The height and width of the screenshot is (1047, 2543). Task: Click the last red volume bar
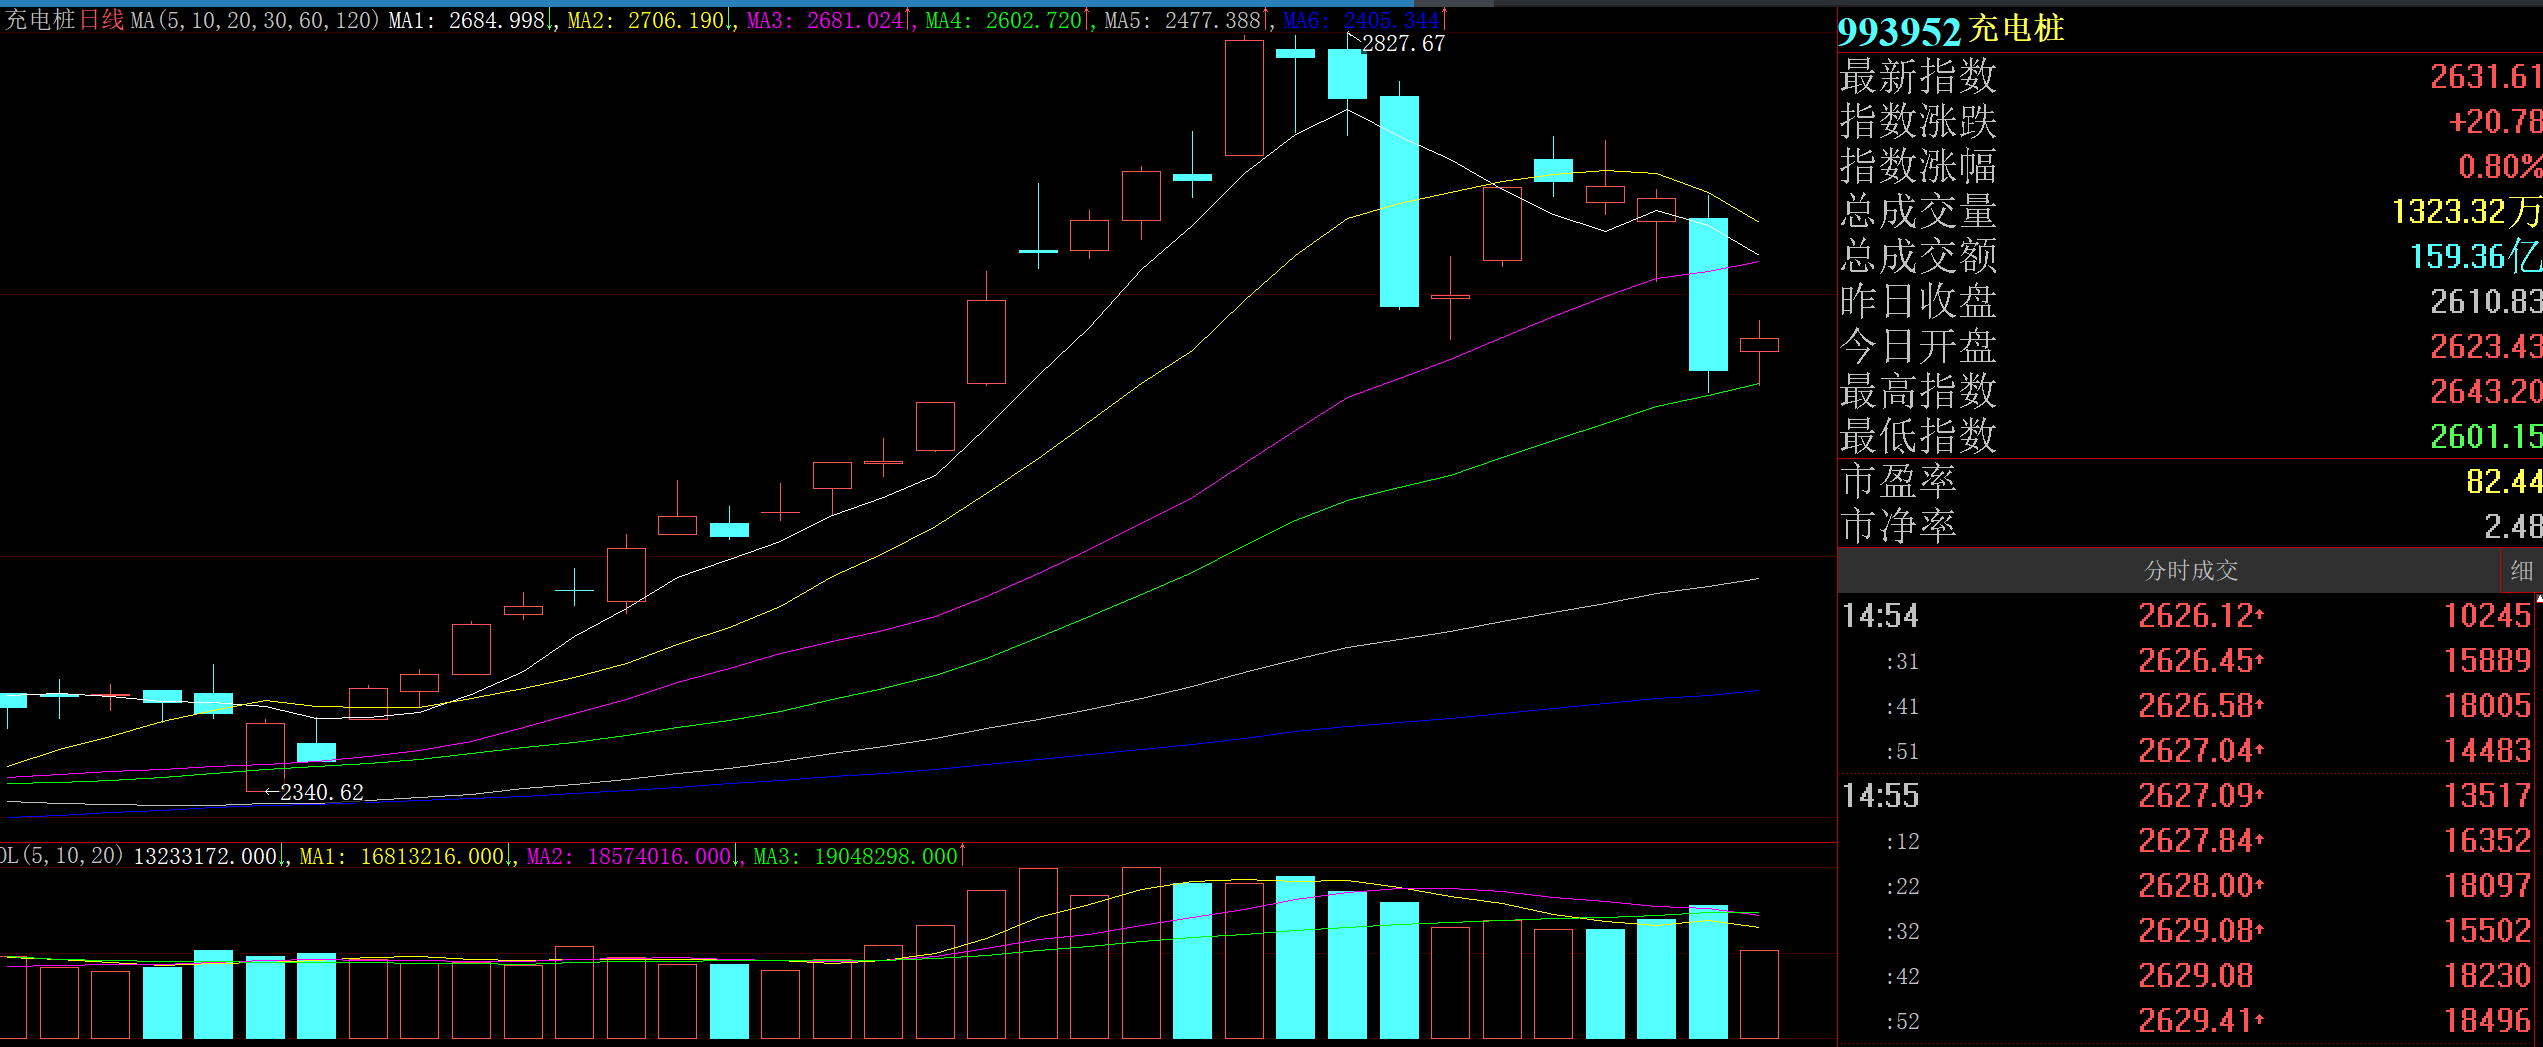coord(1759,994)
